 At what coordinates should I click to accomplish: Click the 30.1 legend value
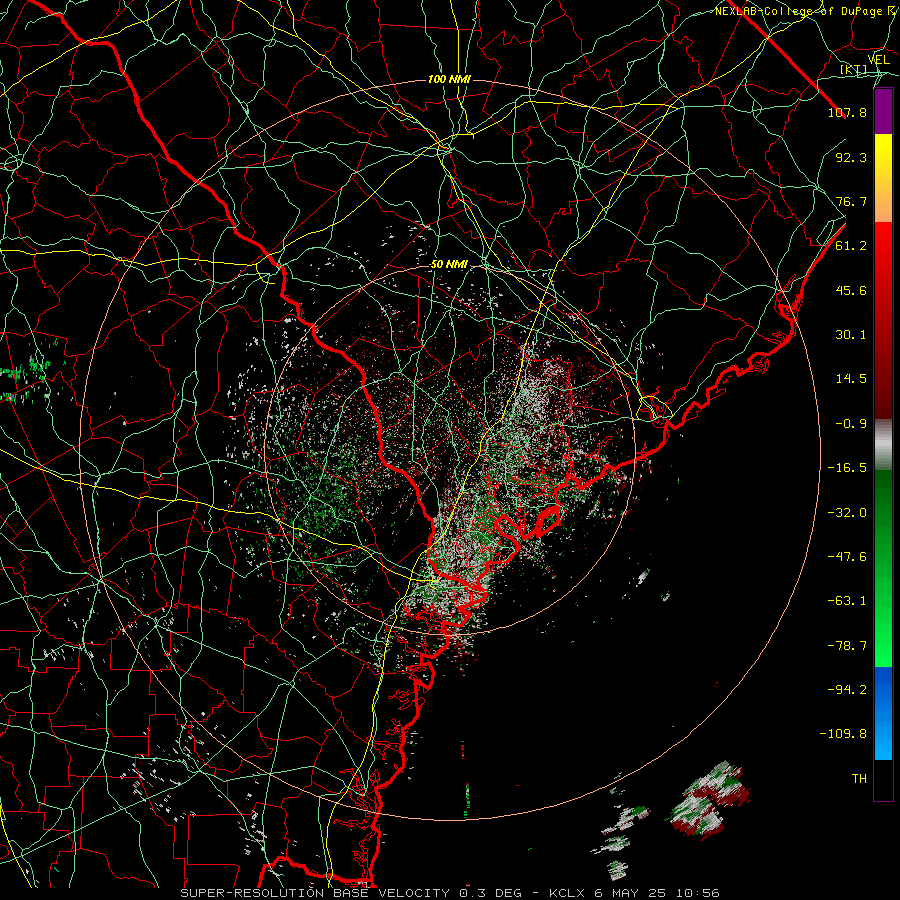coord(851,335)
